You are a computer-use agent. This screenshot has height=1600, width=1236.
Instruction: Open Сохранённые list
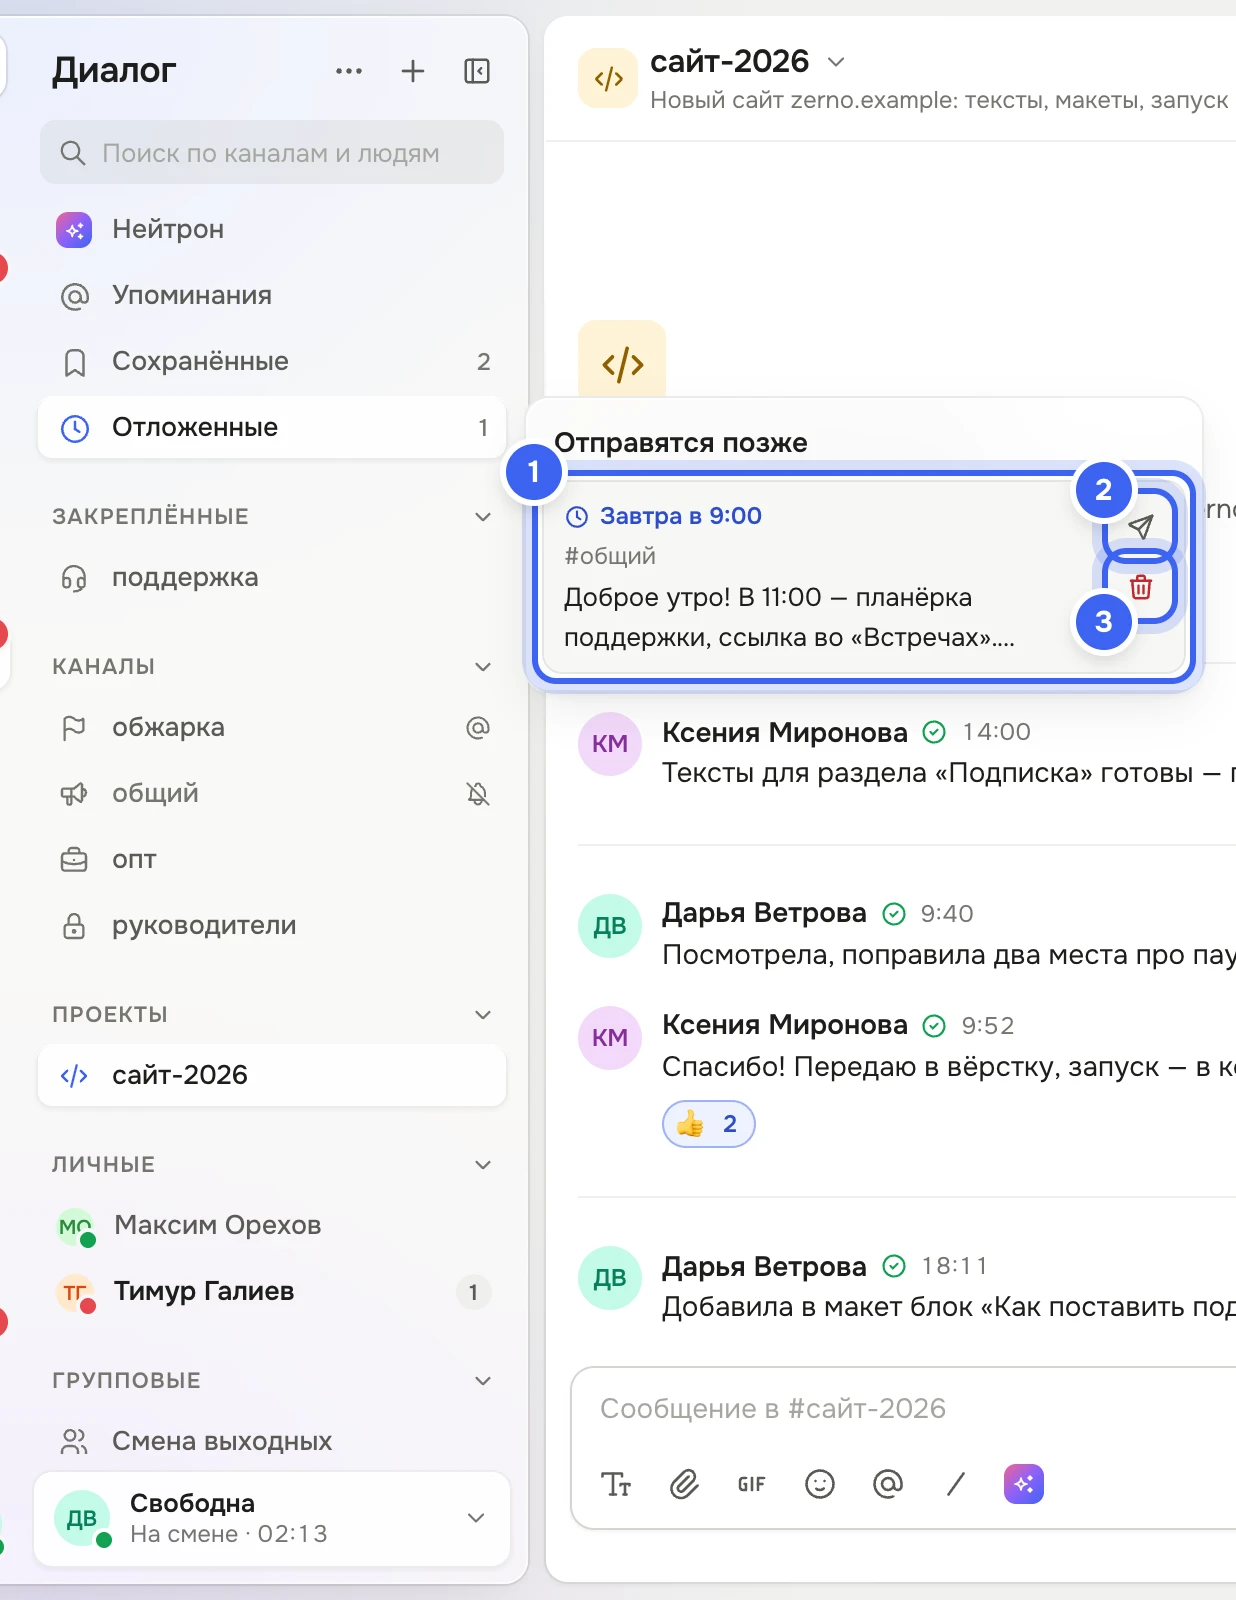(272, 361)
